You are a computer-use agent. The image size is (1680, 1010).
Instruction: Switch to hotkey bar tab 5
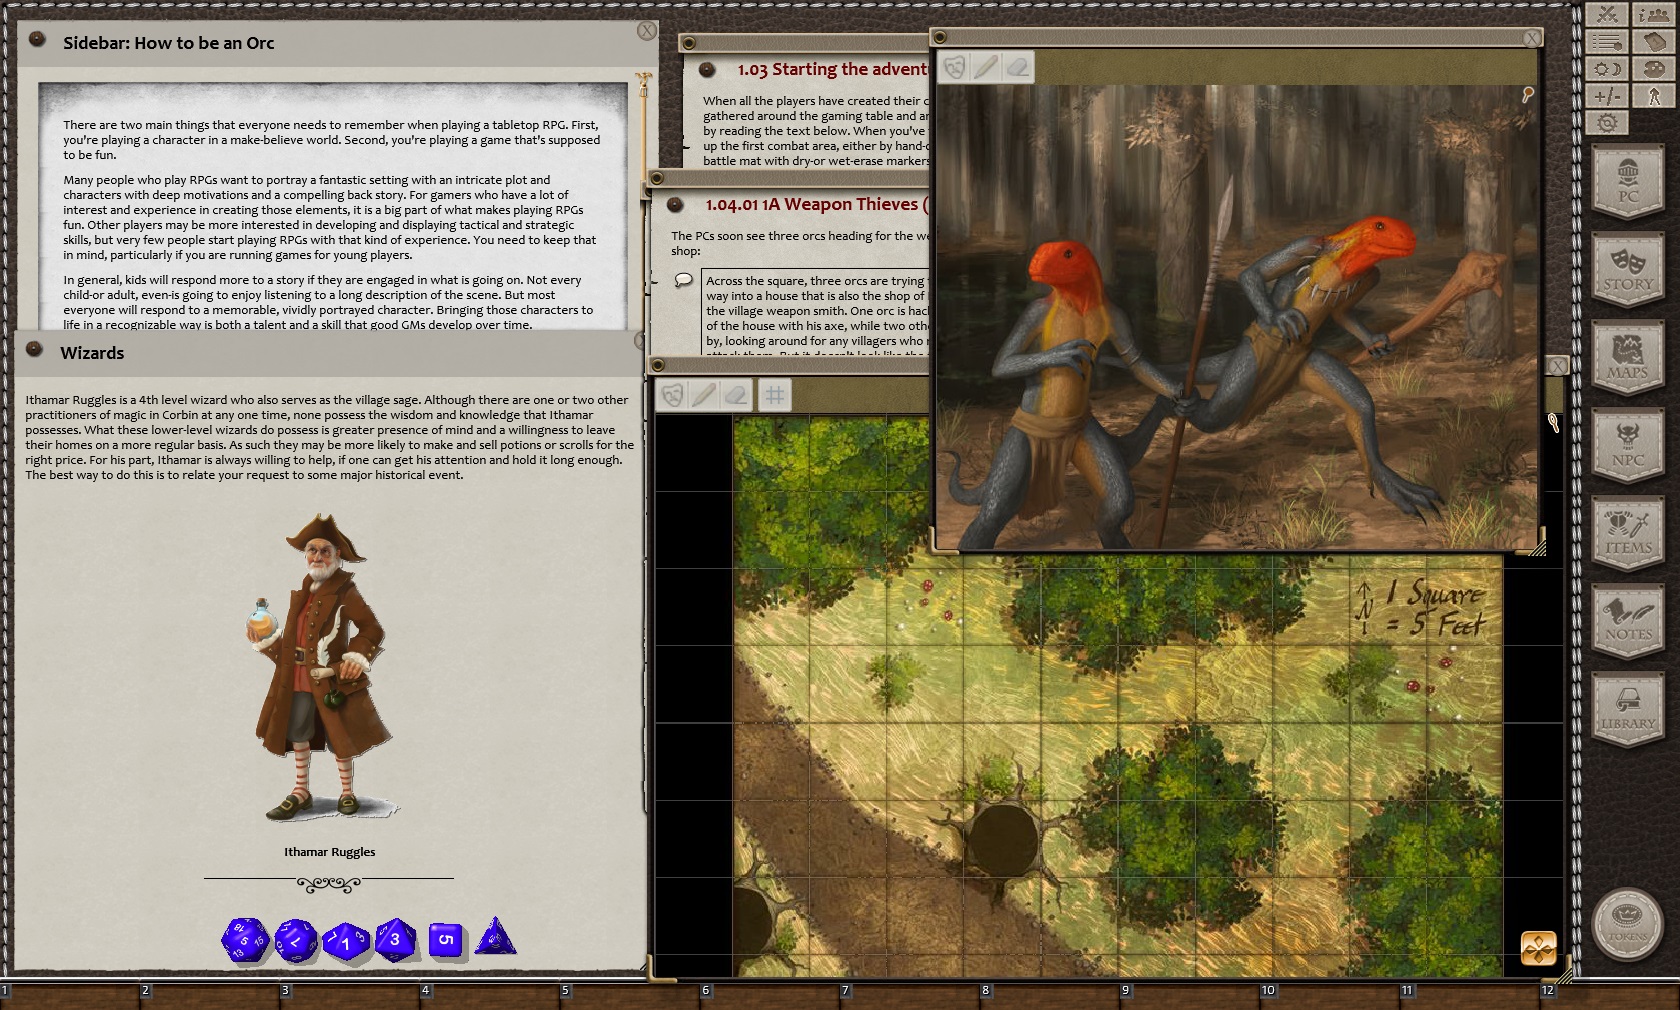[x=565, y=990]
